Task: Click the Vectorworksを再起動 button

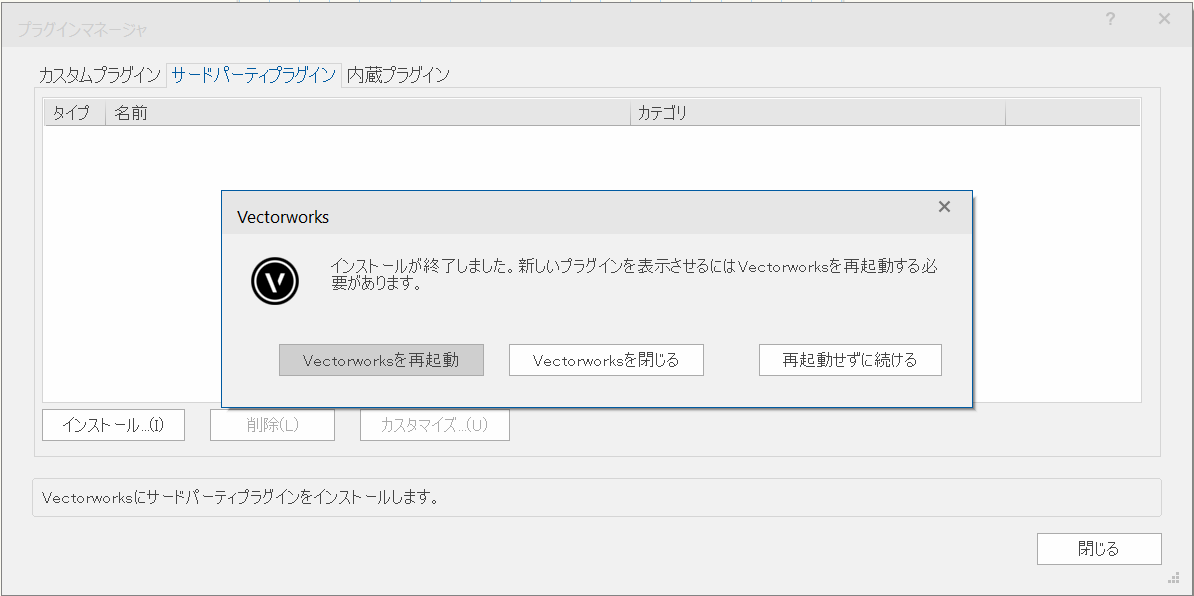Action: [x=381, y=360]
